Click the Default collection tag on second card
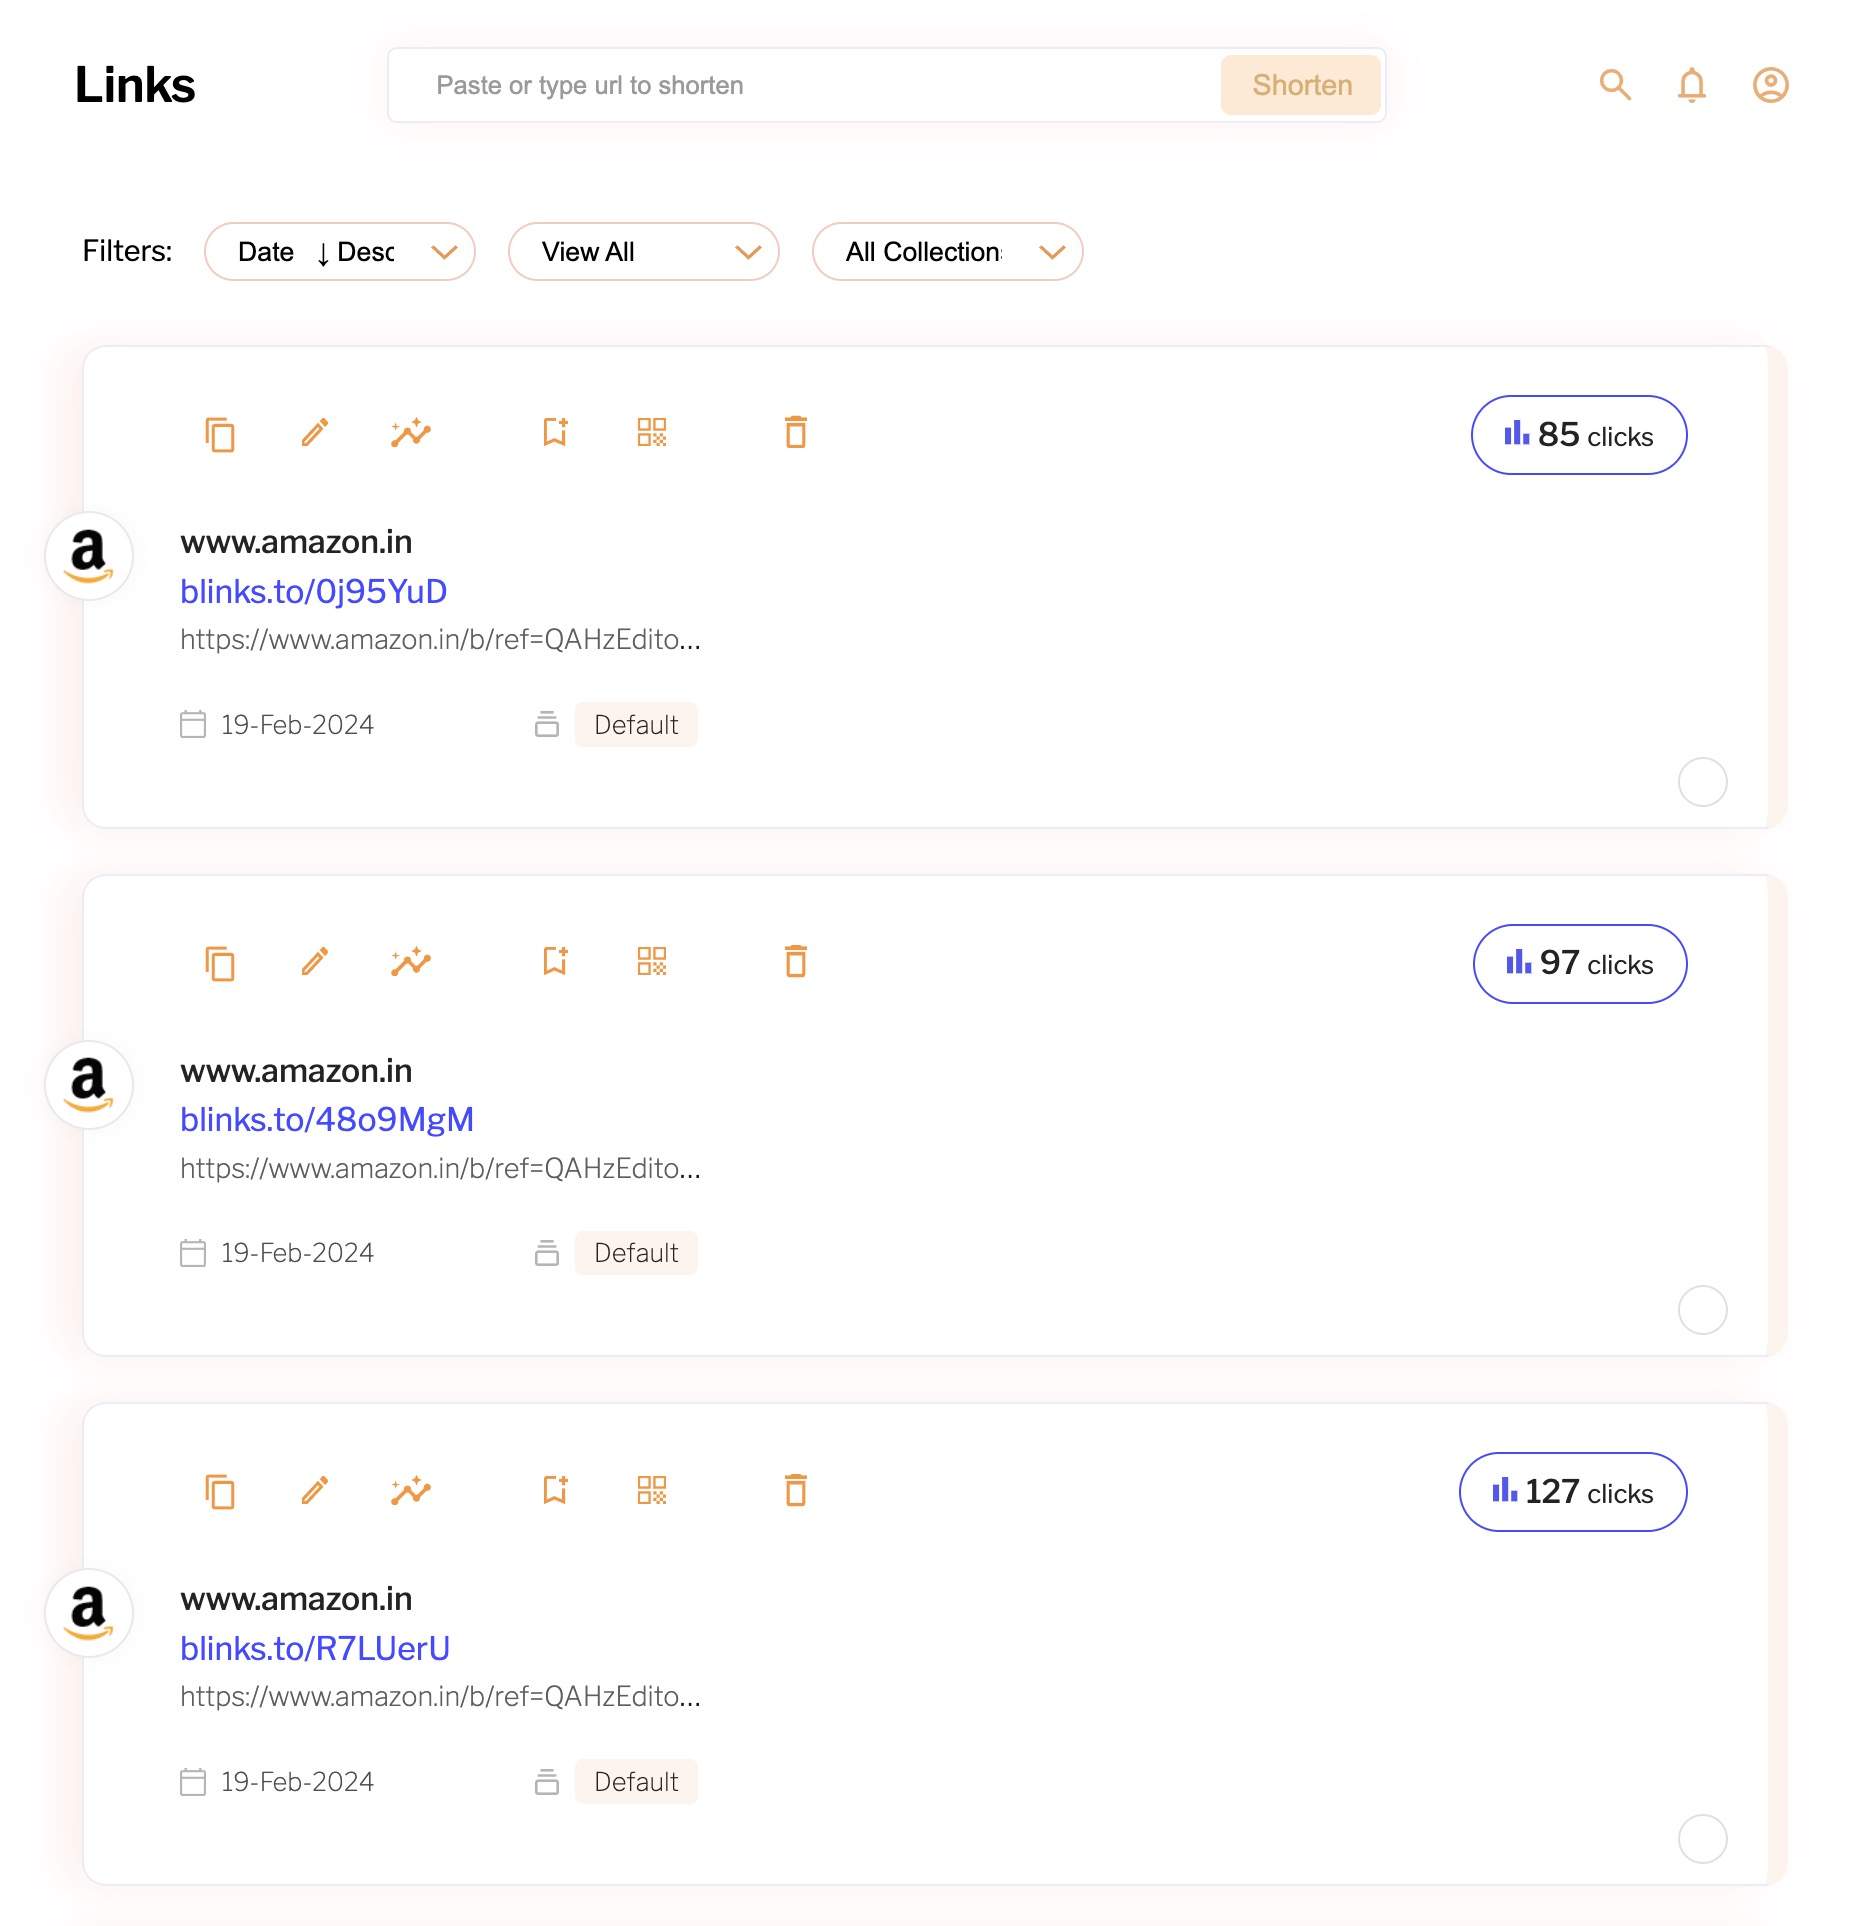The image size is (1870, 1926). tap(636, 1253)
